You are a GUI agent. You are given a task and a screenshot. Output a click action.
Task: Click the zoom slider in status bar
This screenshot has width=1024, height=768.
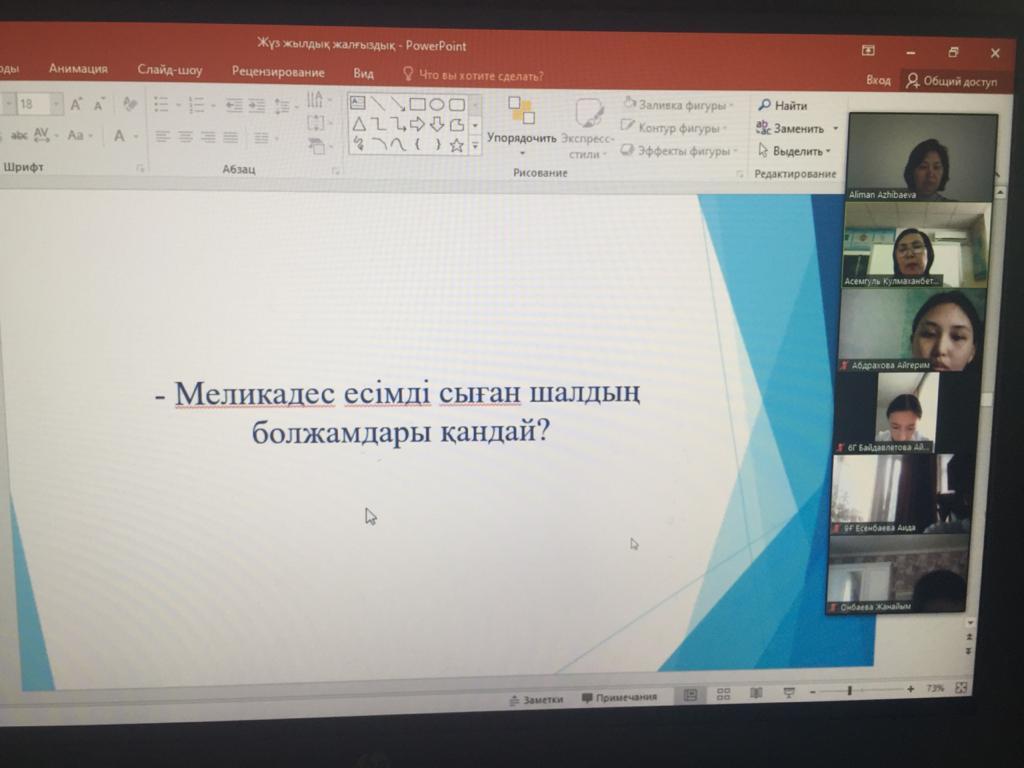pos(849,690)
